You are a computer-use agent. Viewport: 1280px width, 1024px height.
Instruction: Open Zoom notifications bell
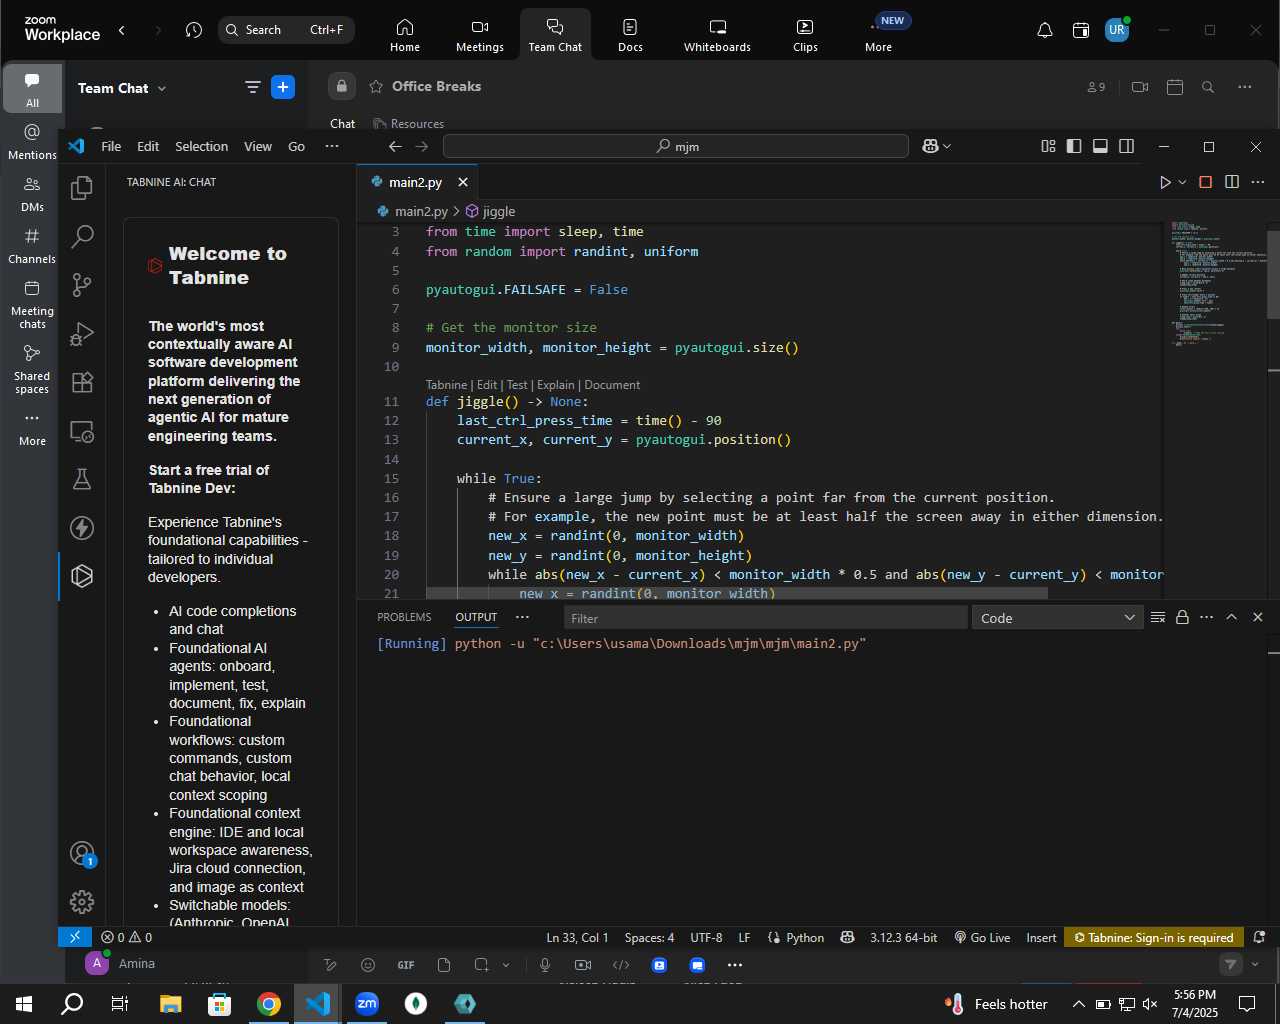(1045, 30)
